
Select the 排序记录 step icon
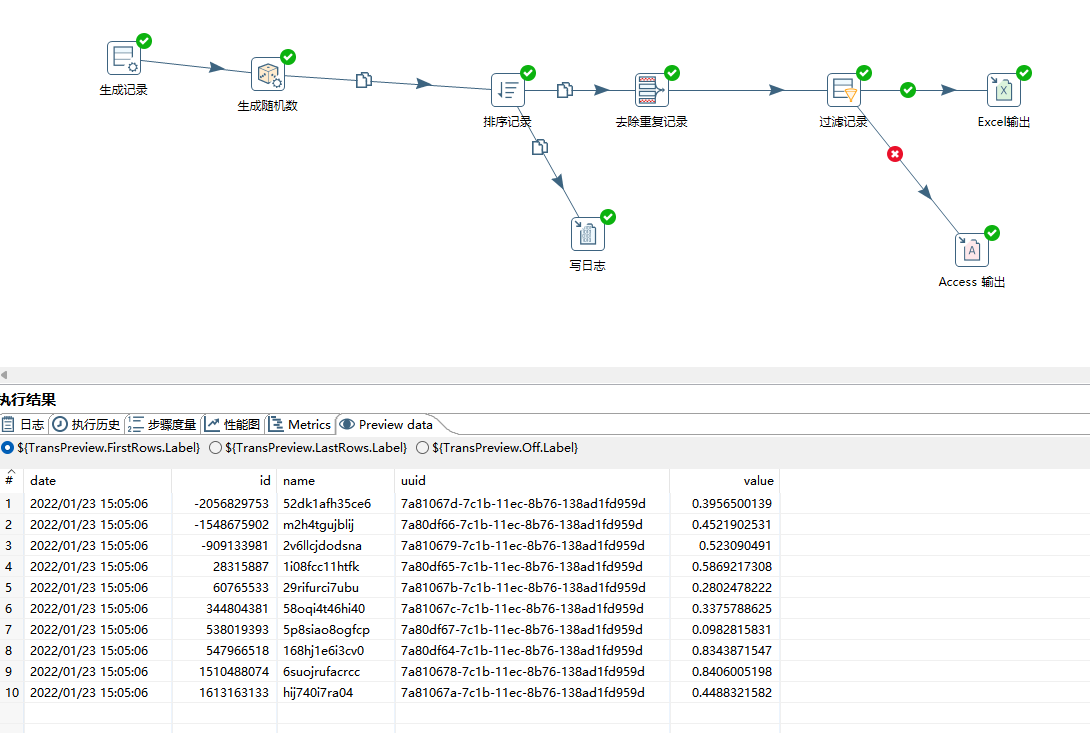507,90
